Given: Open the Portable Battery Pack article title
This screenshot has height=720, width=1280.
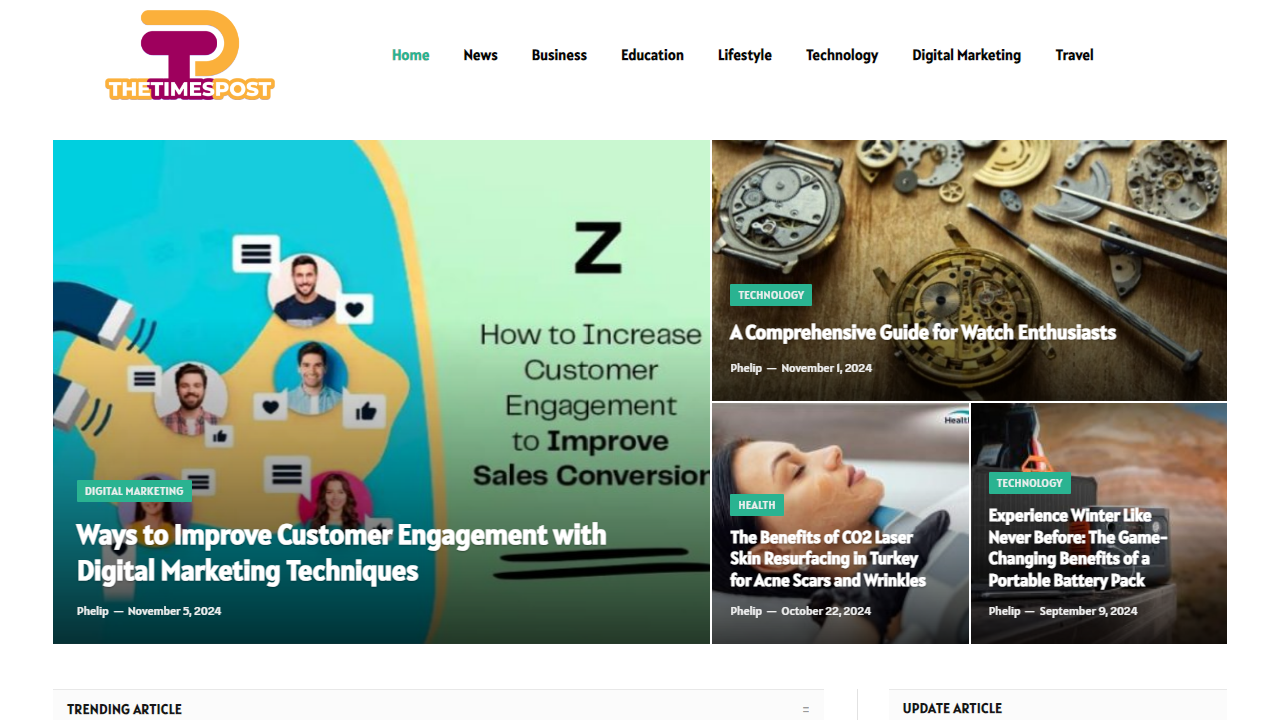Looking at the screenshot, I should pos(1078,548).
